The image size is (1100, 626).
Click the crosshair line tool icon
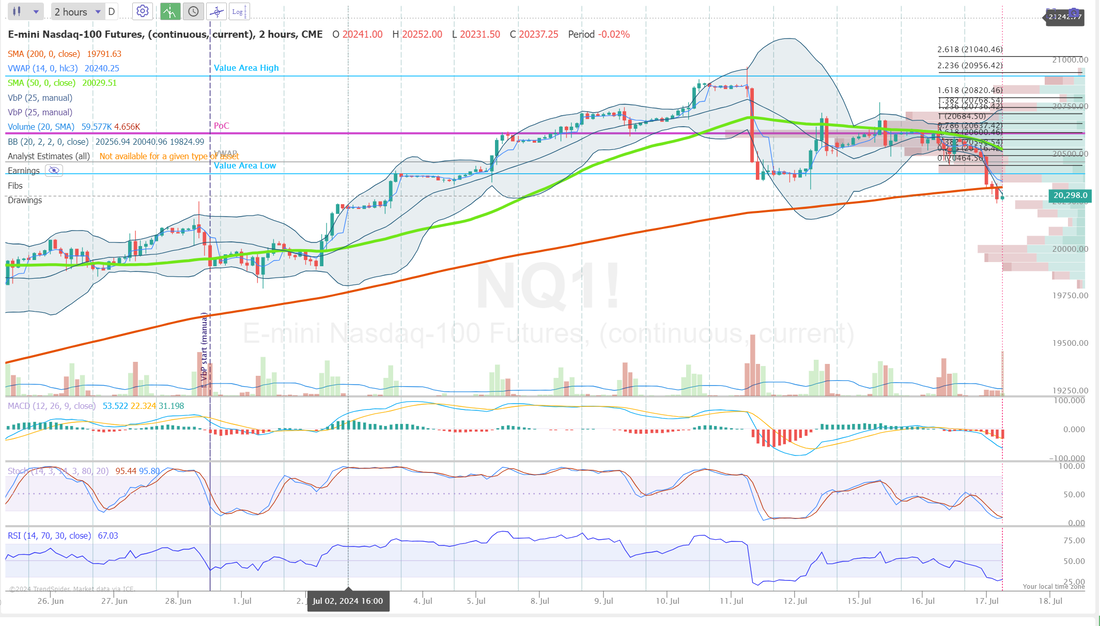(216, 11)
